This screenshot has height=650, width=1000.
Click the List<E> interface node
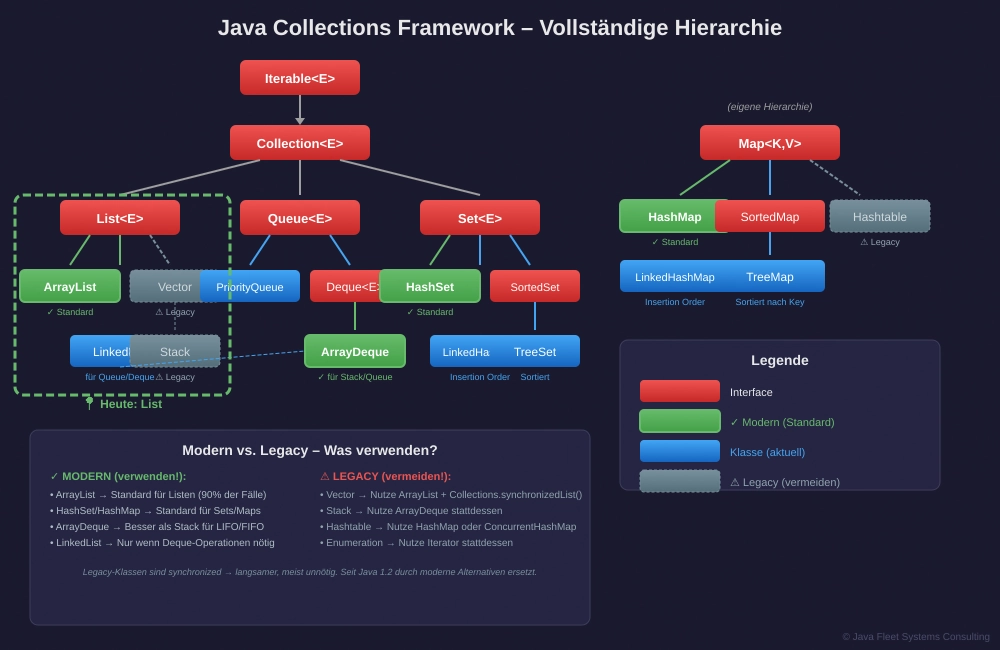coord(120,218)
